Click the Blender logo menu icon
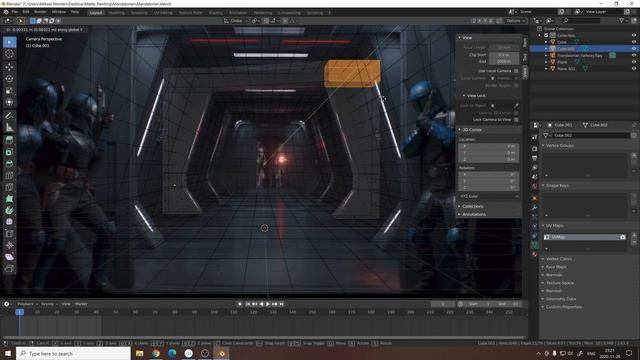The height and width of the screenshot is (360, 640). tap(6, 12)
